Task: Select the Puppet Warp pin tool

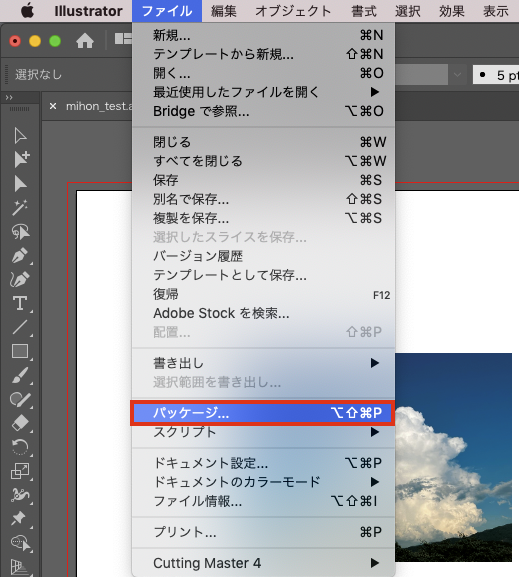Action: coord(18,518)
